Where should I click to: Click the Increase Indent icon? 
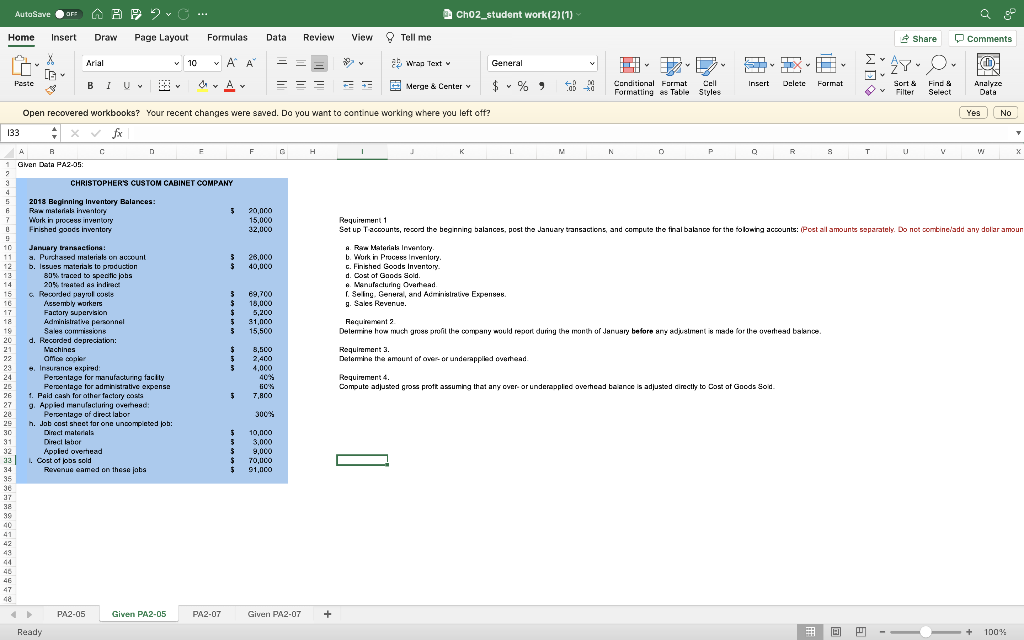pyautogui.click(x=367, y=86)
